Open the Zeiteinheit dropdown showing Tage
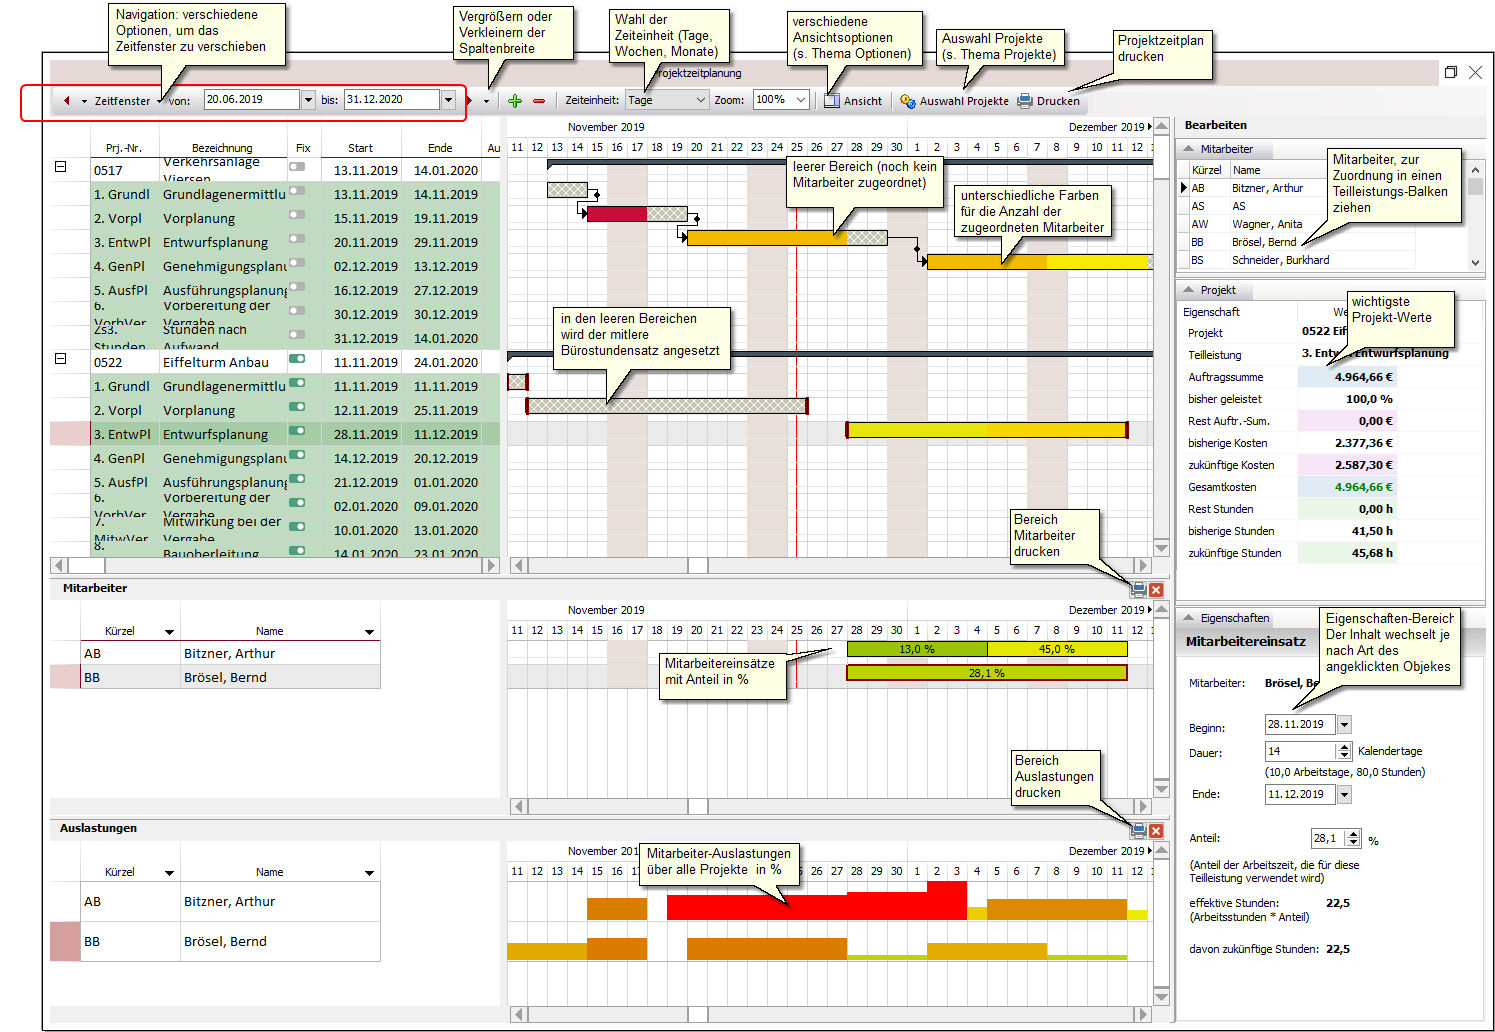 (x=667, y=100)
